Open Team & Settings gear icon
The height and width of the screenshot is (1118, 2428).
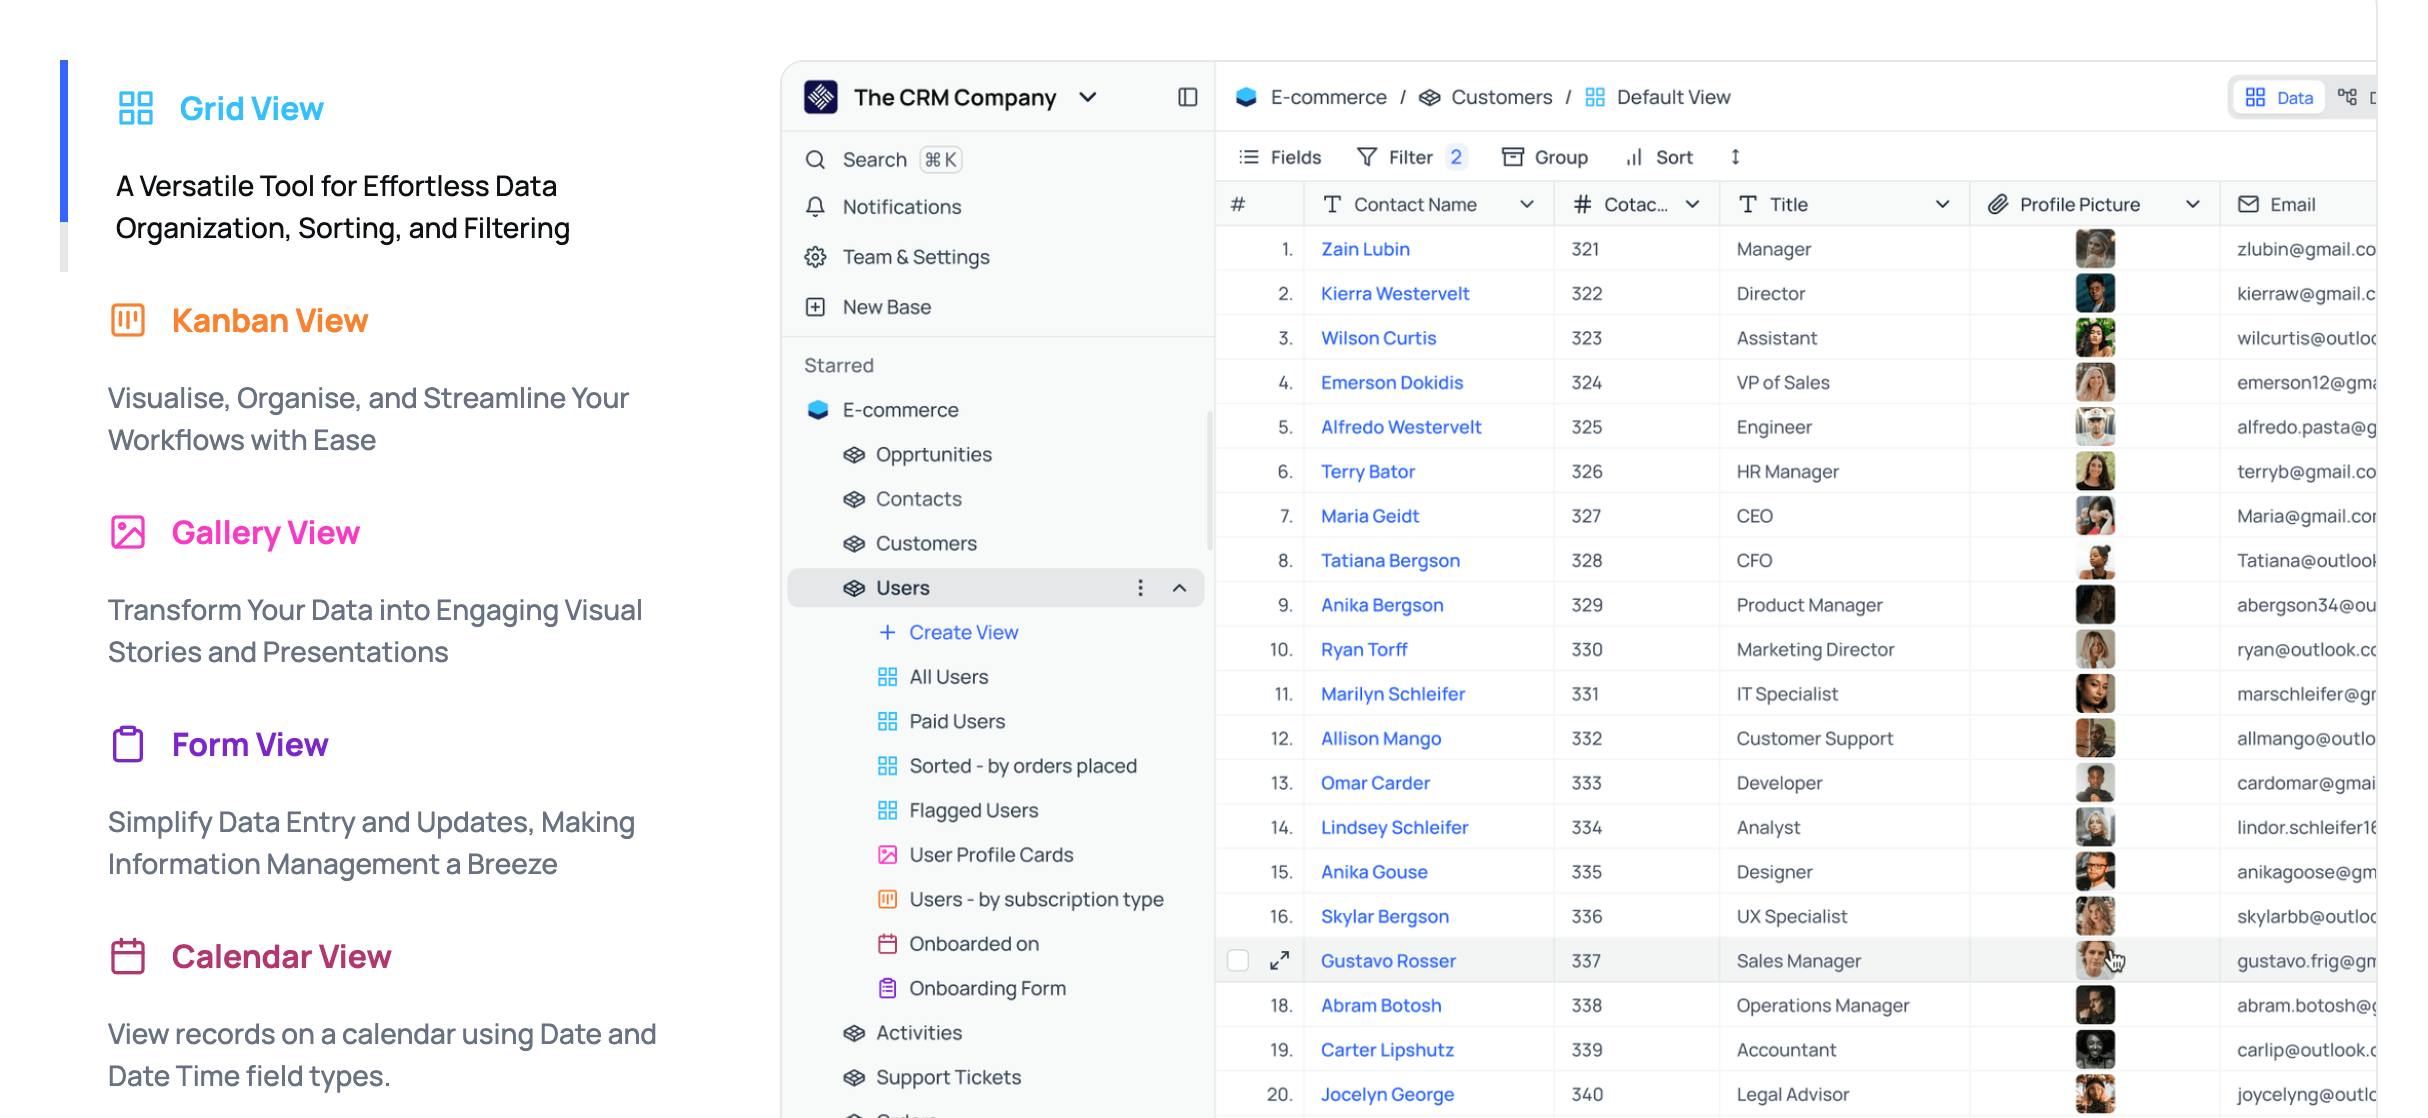(815, 257)
